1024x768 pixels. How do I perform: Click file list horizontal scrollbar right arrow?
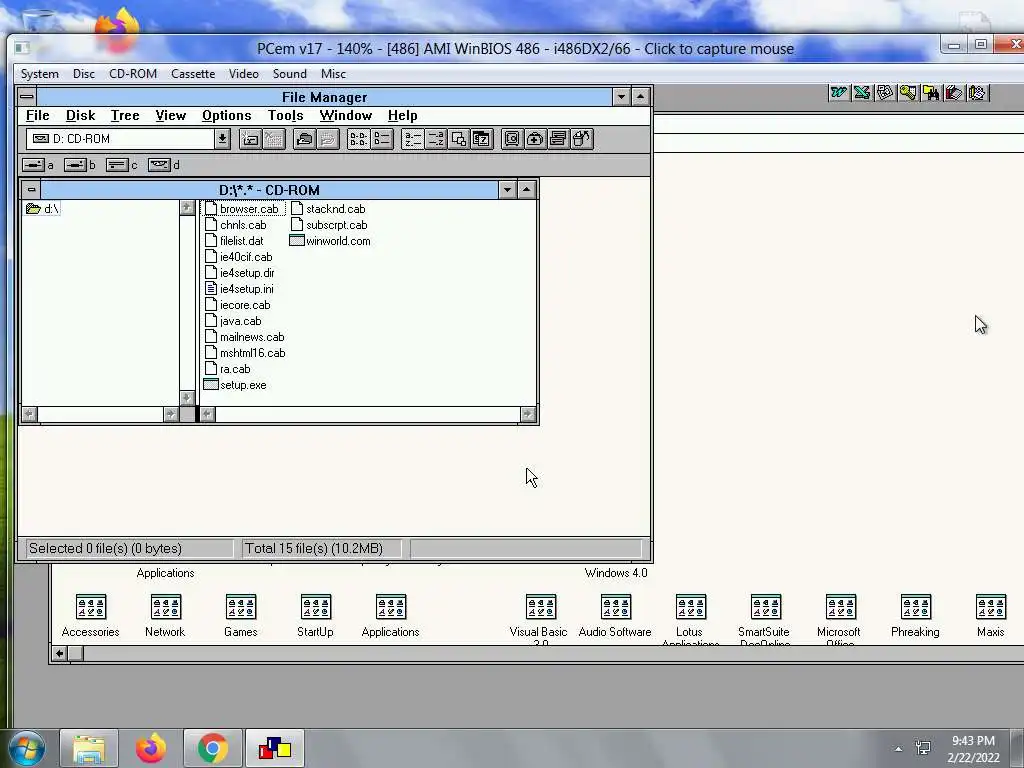[528, 414]
